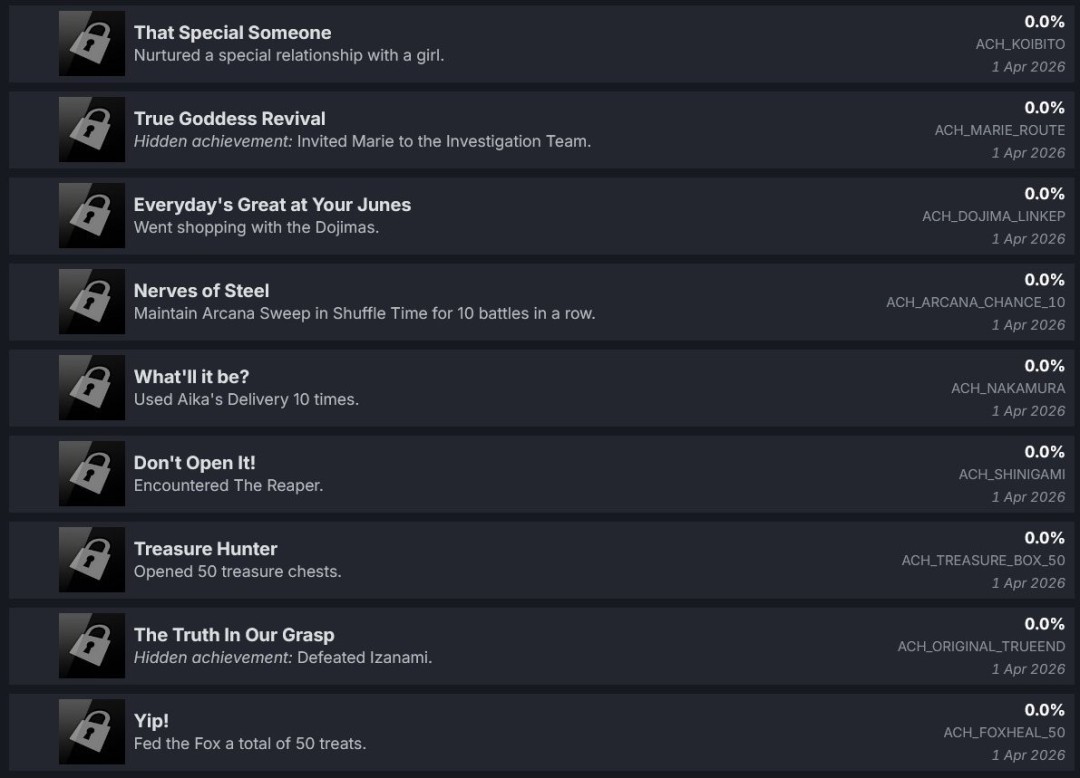Select the Don't Open It! lock icon

(92, 474)
